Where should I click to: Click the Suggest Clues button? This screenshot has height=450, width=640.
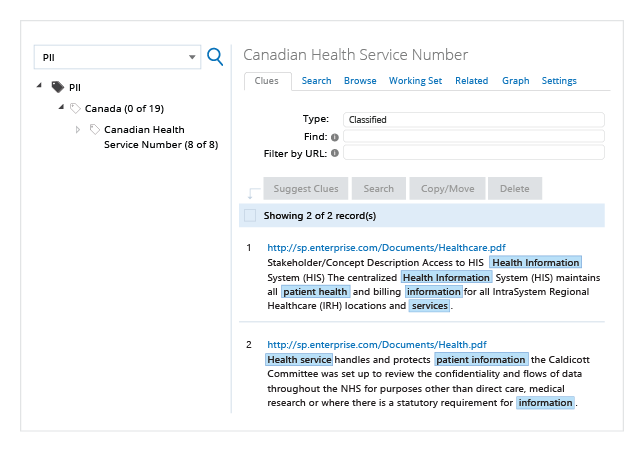pyautogui.click(x=306, y=189)
